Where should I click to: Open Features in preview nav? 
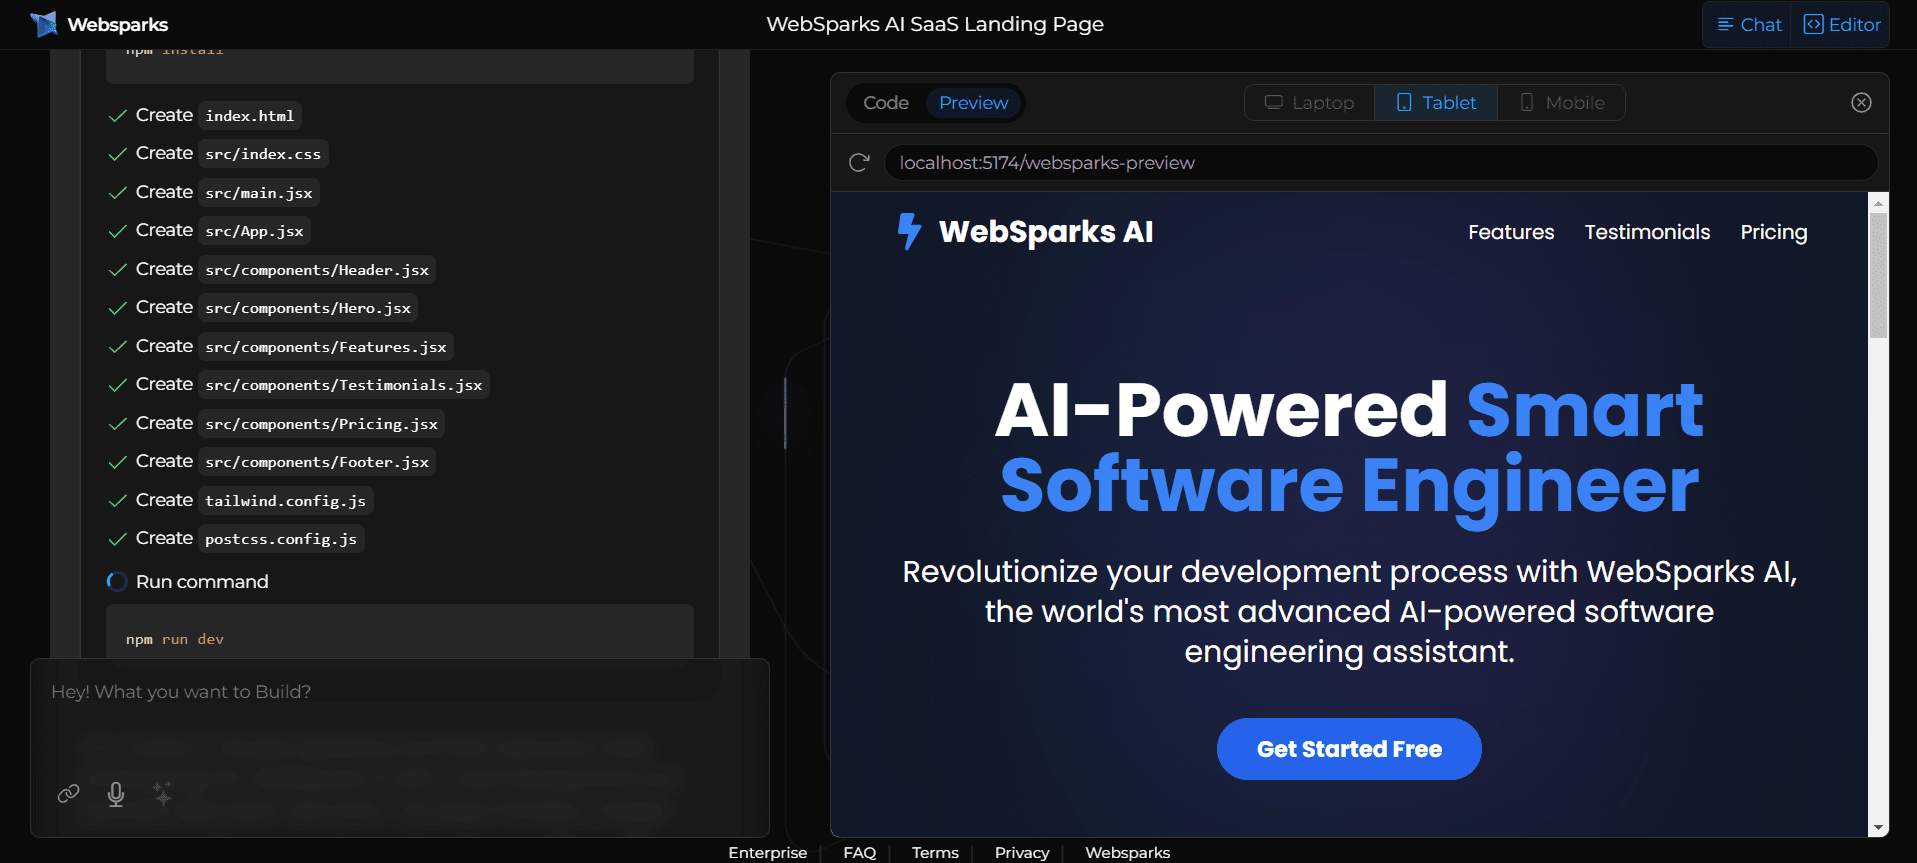(1511, 232)
